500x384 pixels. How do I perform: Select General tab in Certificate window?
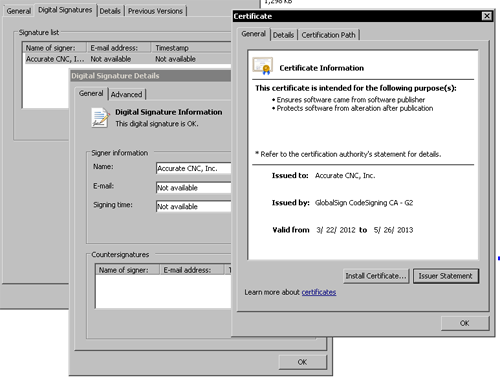click(x=253, y=34)
